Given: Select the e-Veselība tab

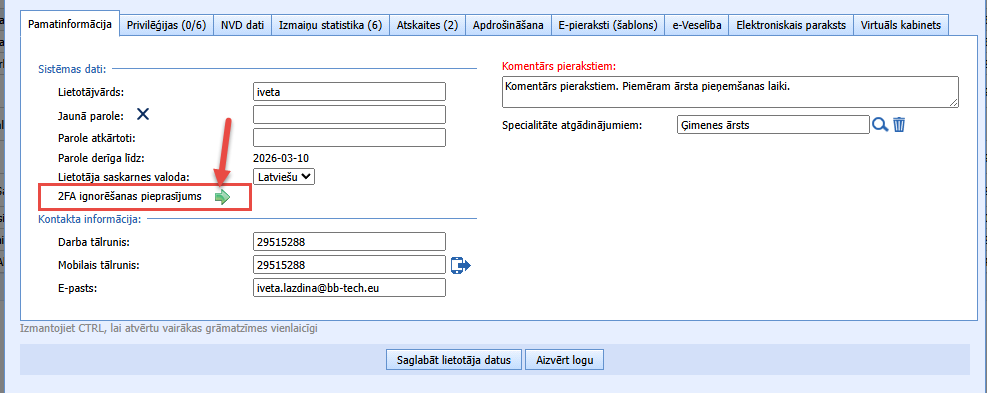Looking at the screenshot, I should pyautogui.click(x=697, y=25).
